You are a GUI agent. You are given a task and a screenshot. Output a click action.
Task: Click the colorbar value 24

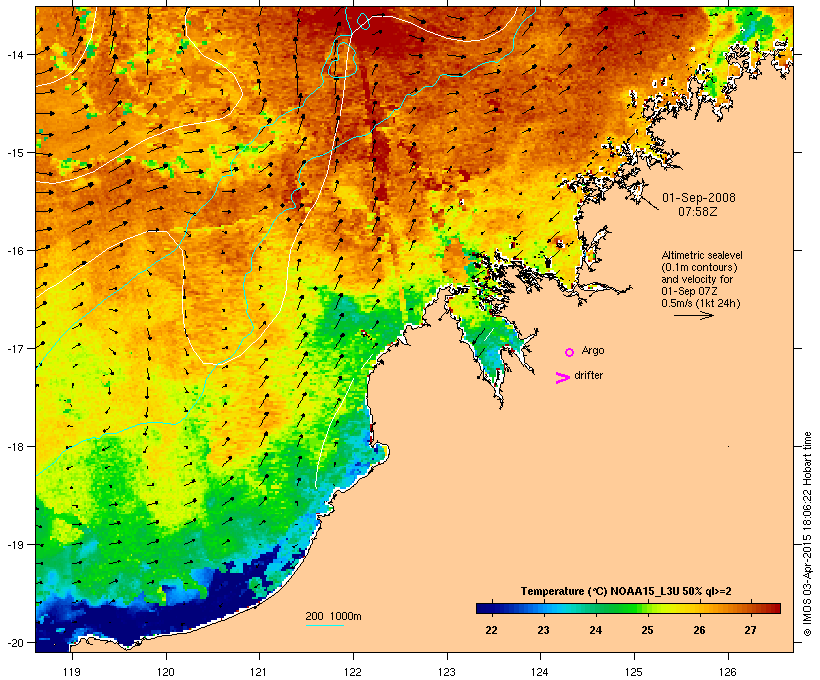pyautogui.click(x=595, y=630)
